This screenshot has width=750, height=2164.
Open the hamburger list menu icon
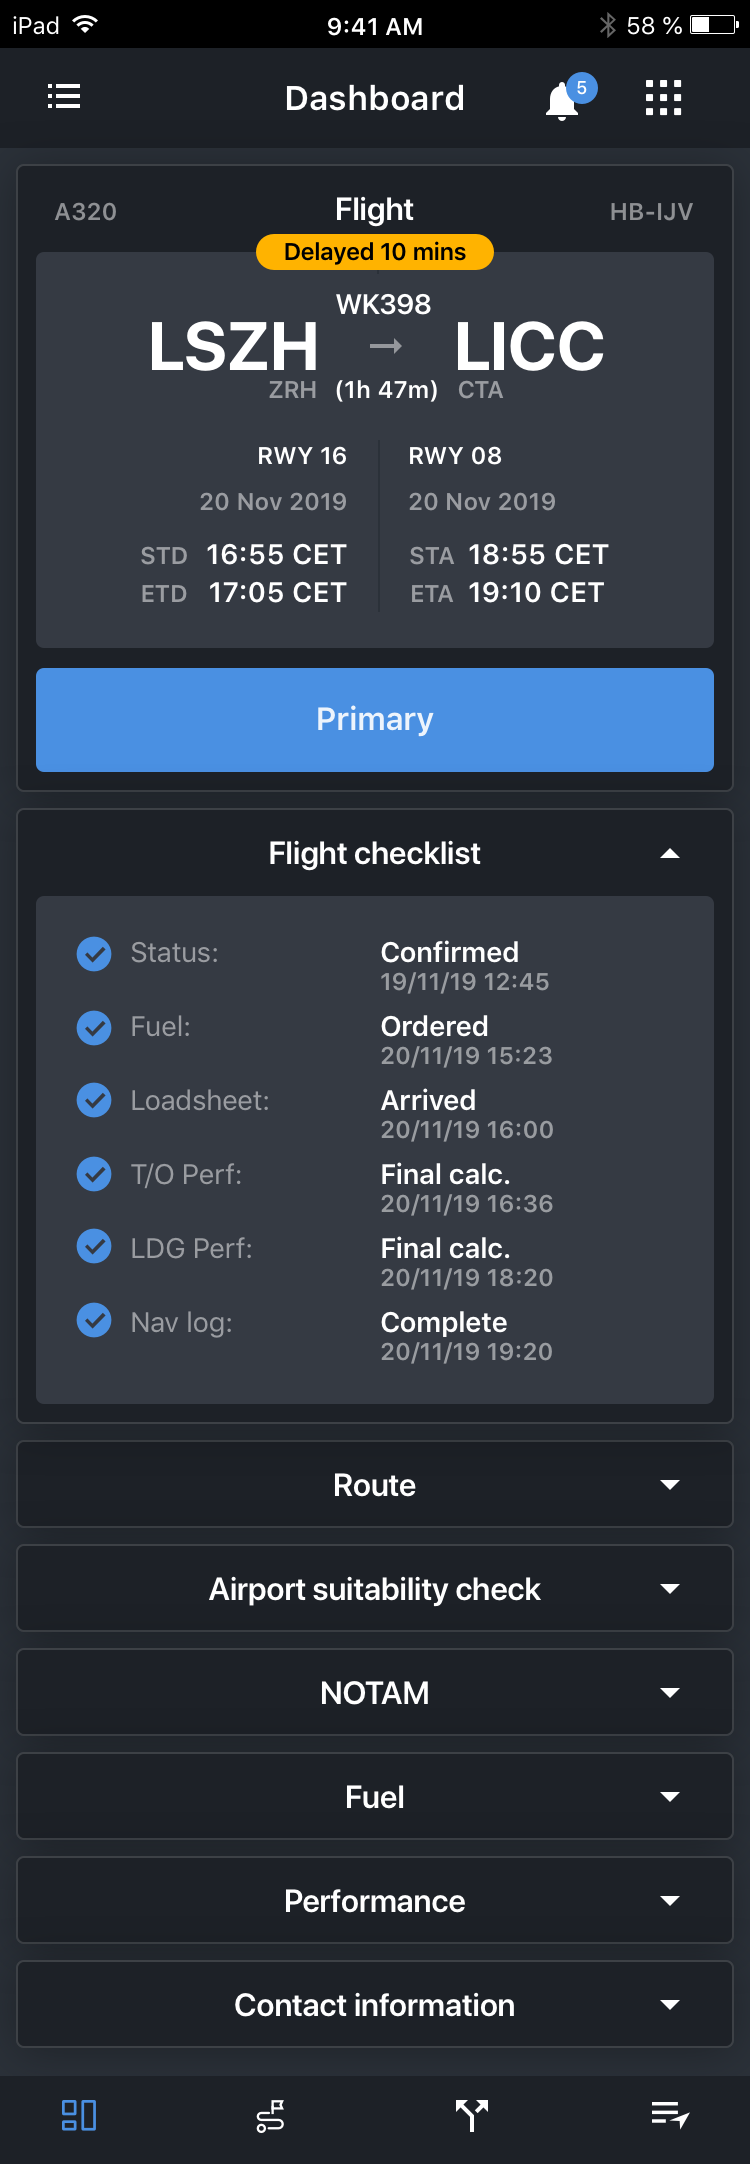pyautogui.click(x=64, y=97)
